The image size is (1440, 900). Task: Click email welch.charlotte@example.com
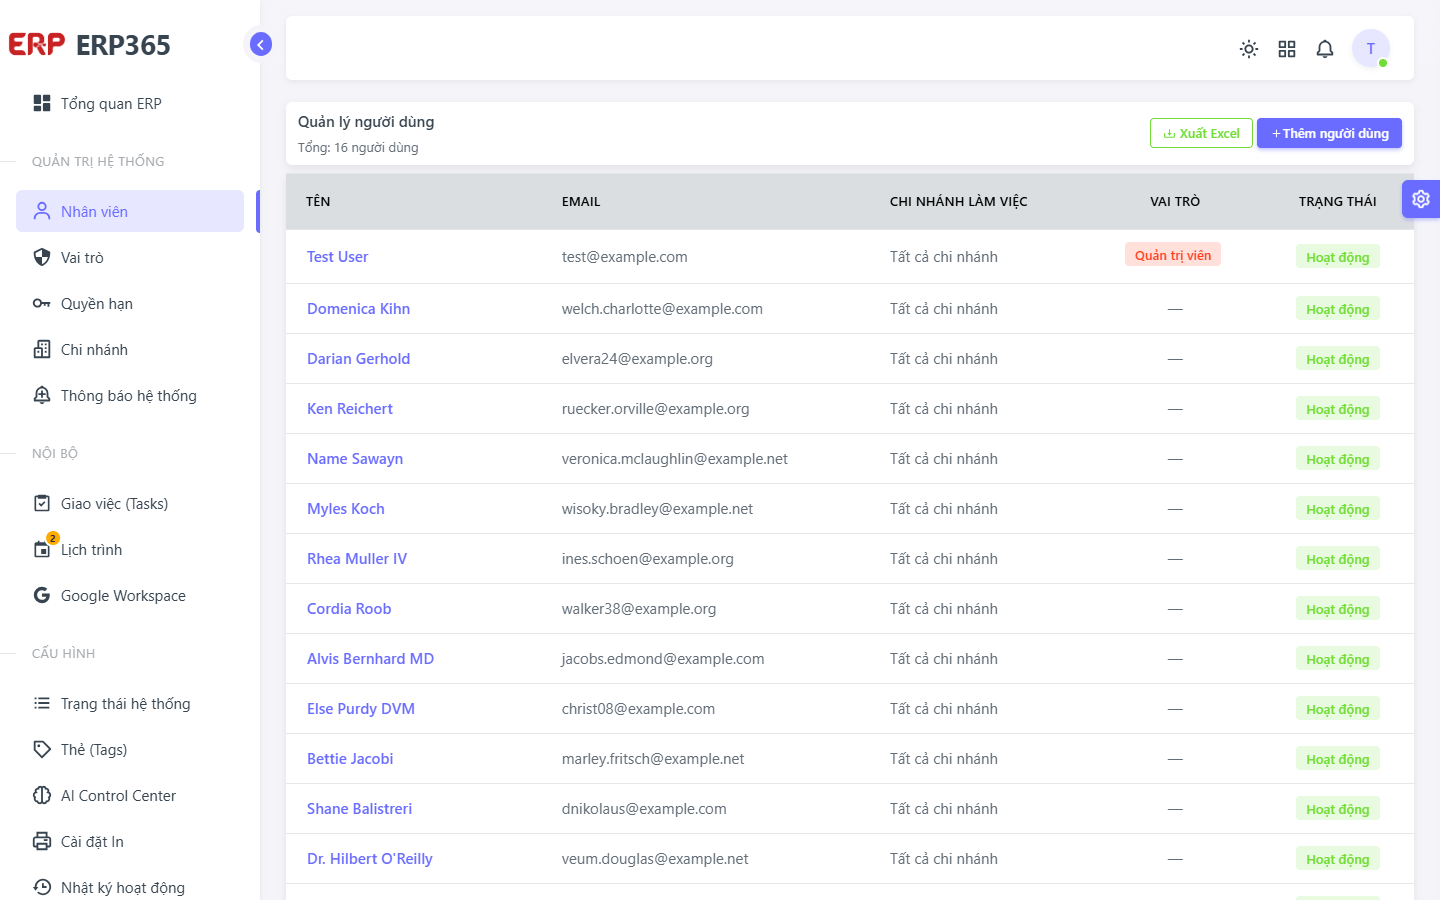[x=662, y=309]
